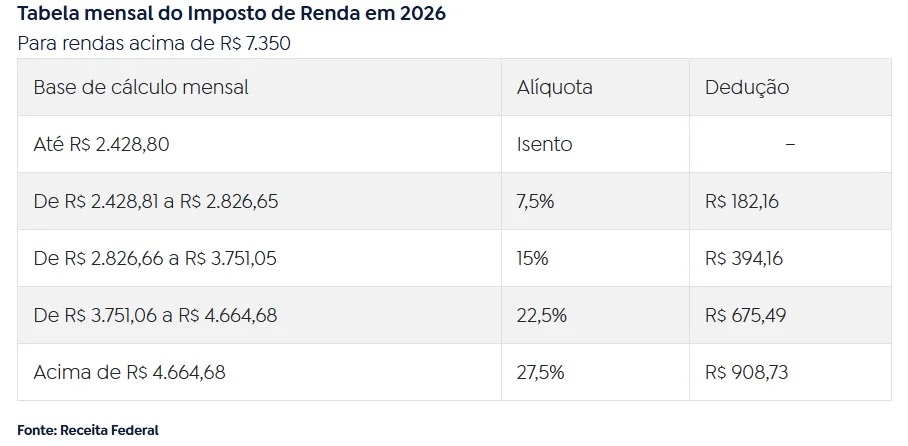
Task: Select the 'Alíquota' column header
Action: [x=554, y=87]
